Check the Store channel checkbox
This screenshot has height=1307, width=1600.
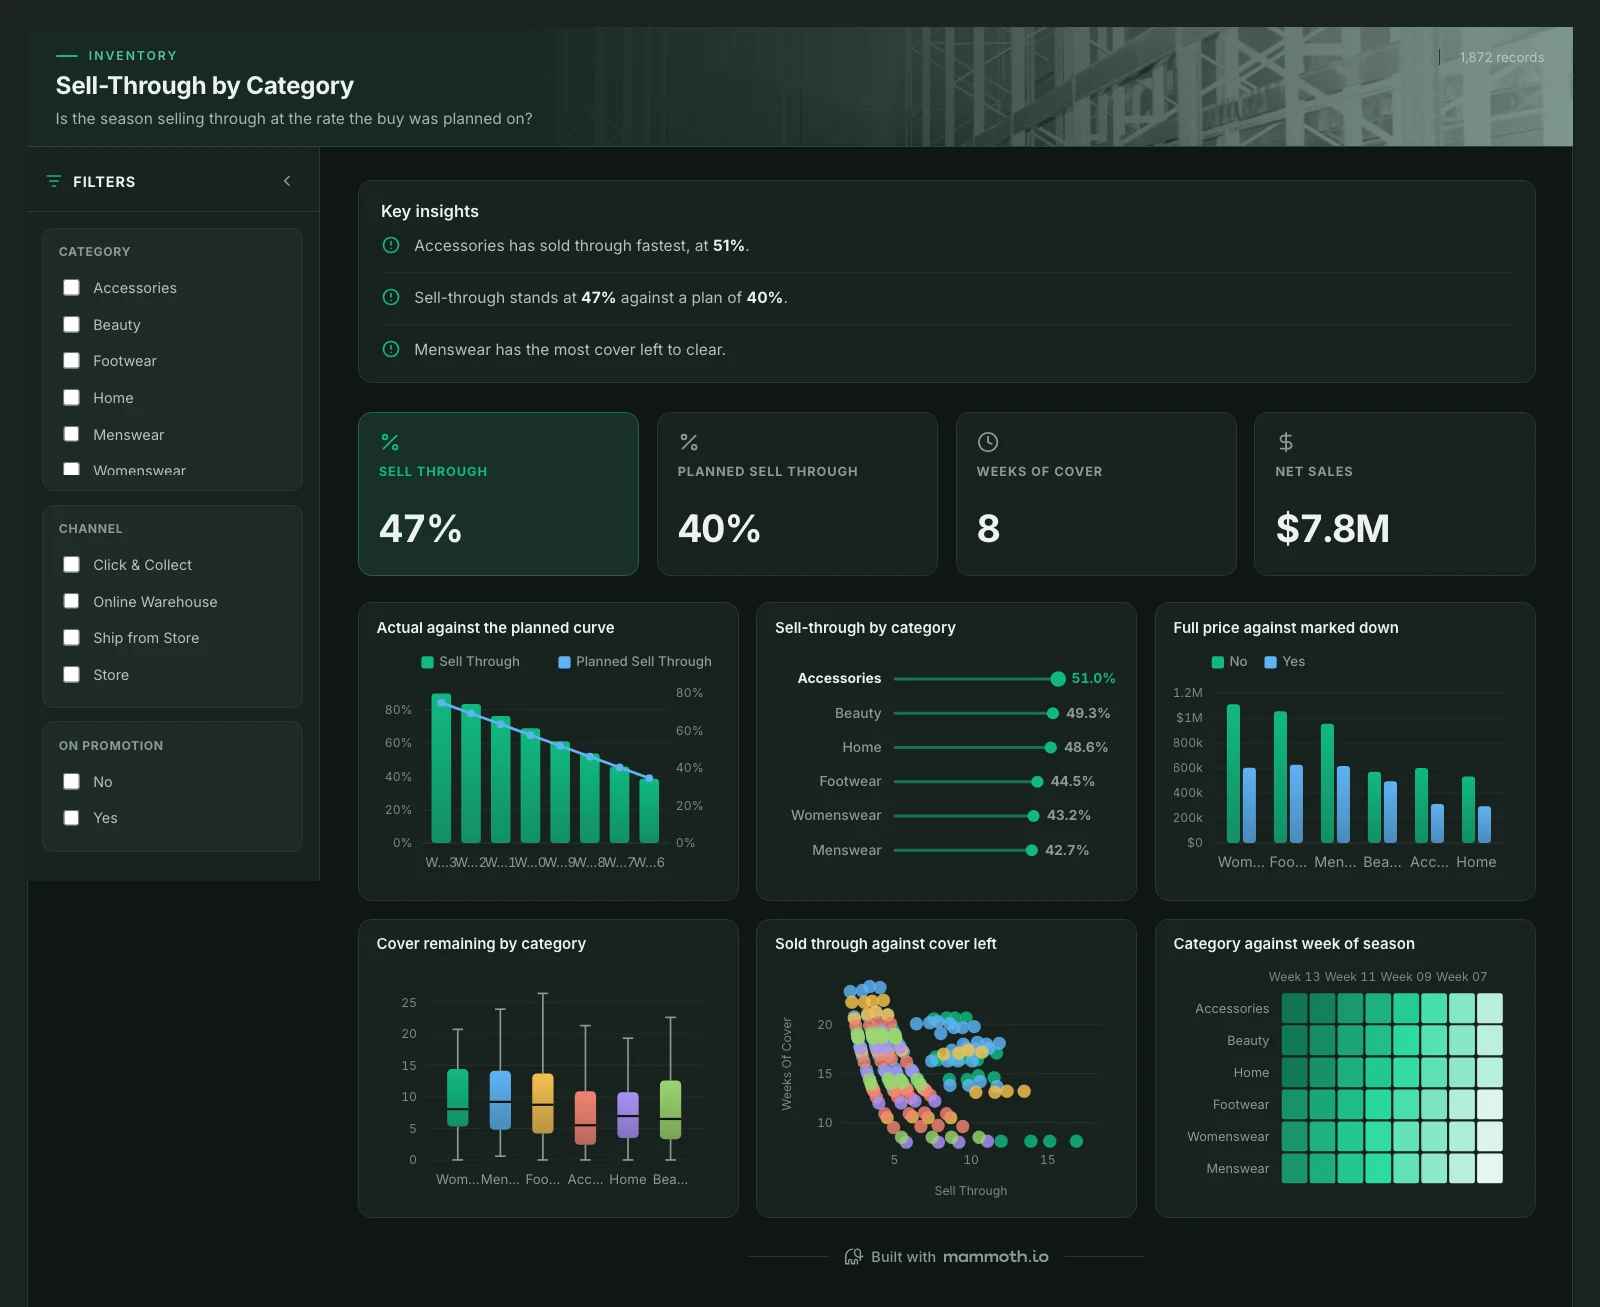[x=71, y=675]
